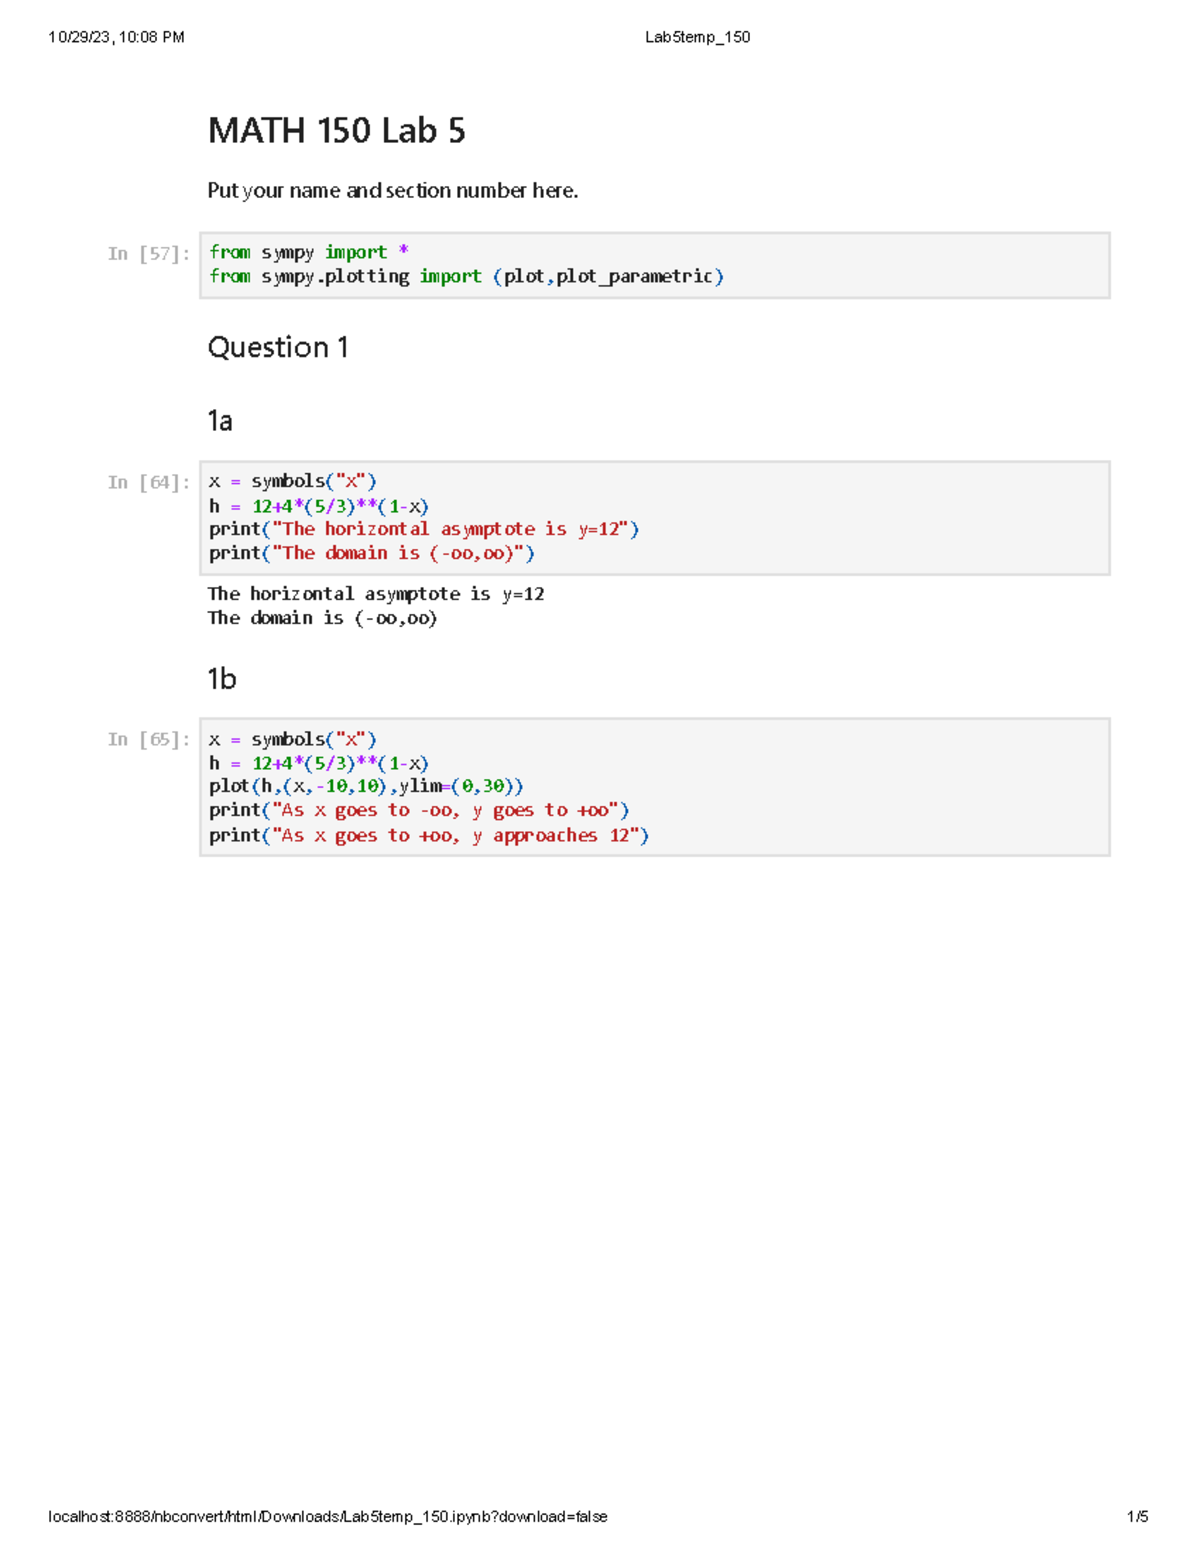This screenshot has width=1200, height=1553.
Task: Click the "Lab5temp_150" page header title
Action: (697, 37)
